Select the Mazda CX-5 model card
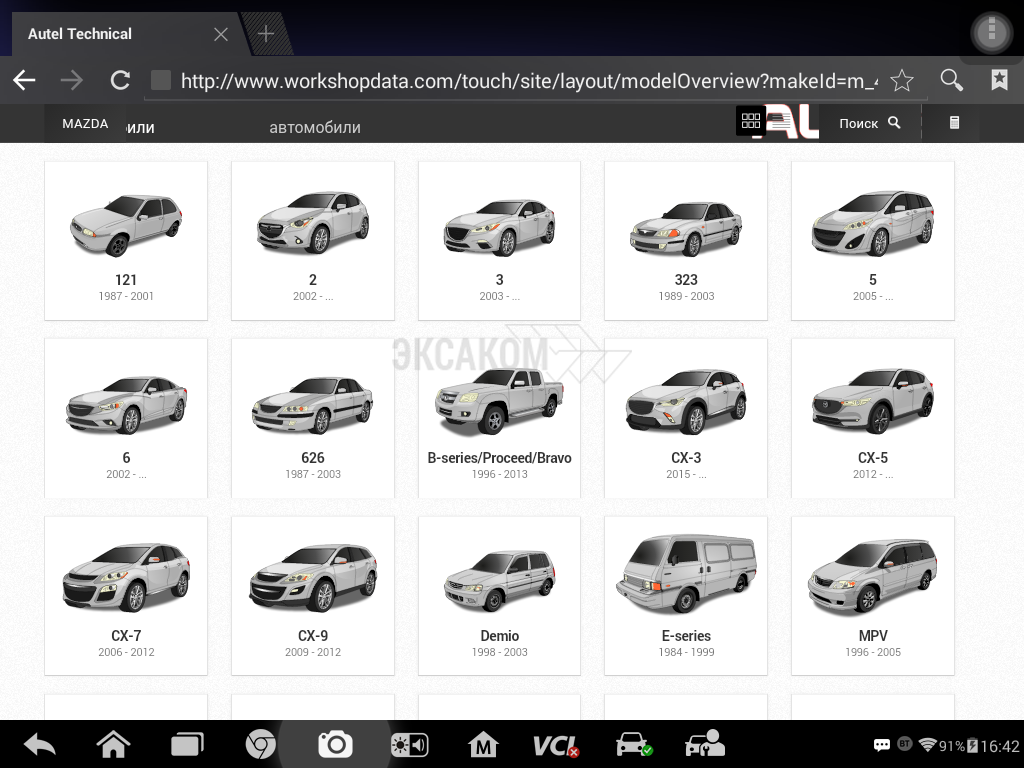1024x768 pixels. point(872,418)
